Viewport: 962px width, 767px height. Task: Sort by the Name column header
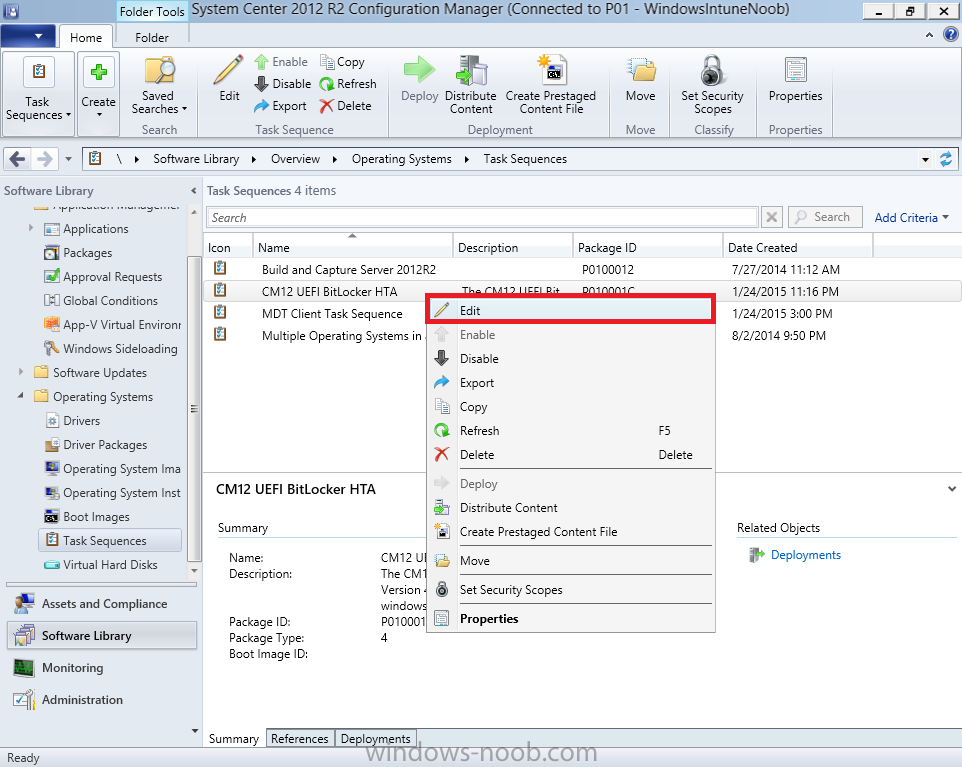coord(353,246)
